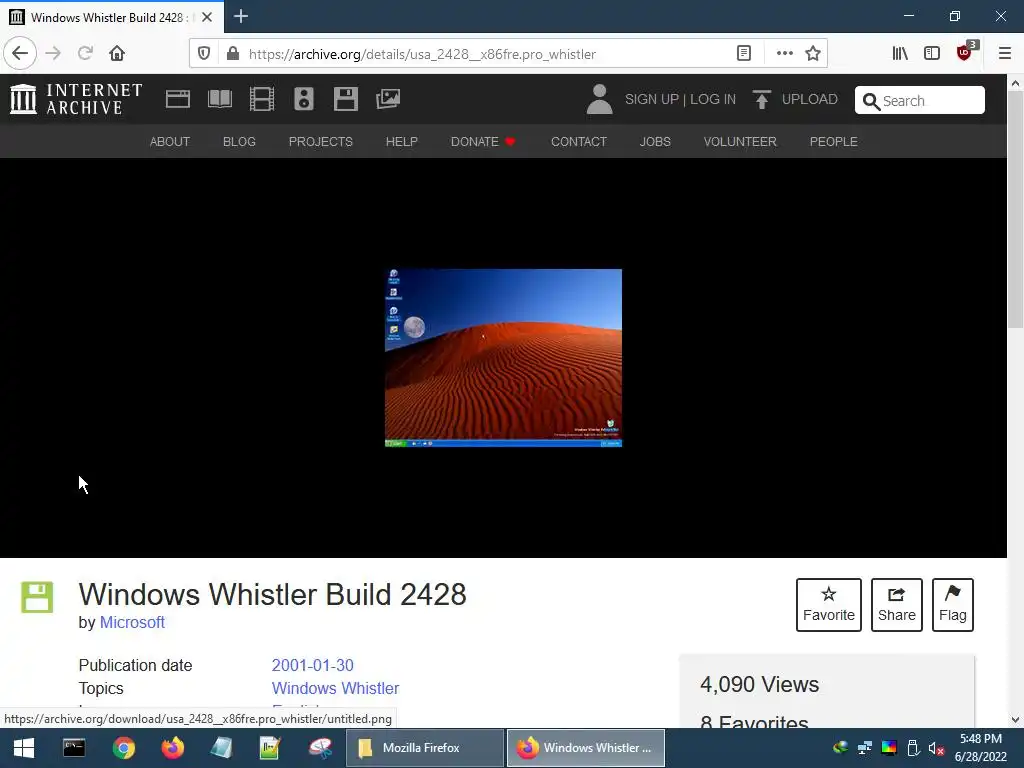1024x768 pixels.
Task: Click the Publication date label
Action: [135, 665]
